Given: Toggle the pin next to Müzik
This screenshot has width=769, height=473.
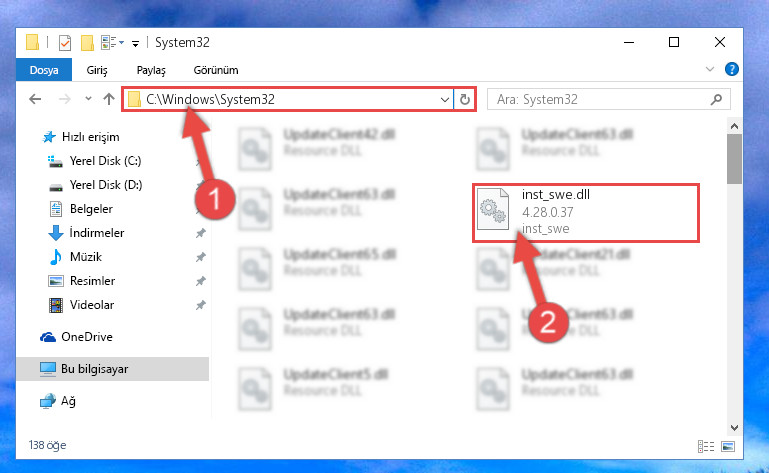Looking at the screenshot, I should click(200, 257).
